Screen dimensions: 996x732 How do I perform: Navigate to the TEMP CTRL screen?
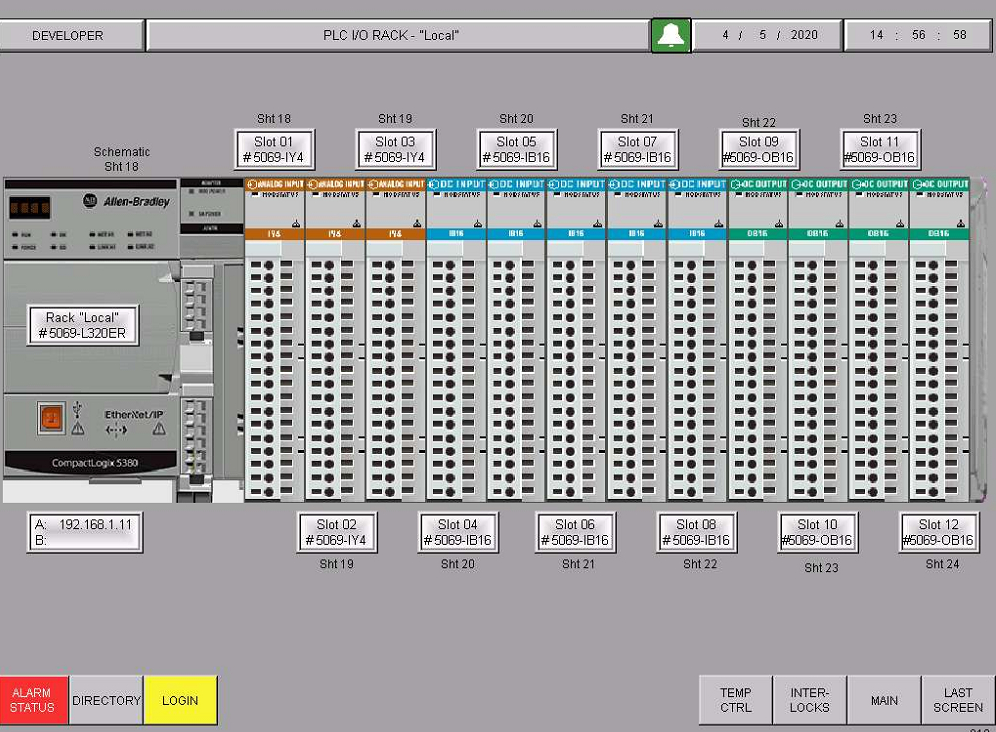pos(736,700)
